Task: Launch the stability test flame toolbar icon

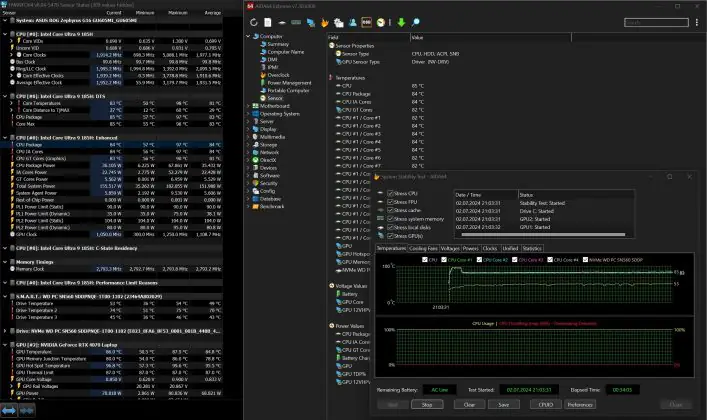Action: [325, 22]
